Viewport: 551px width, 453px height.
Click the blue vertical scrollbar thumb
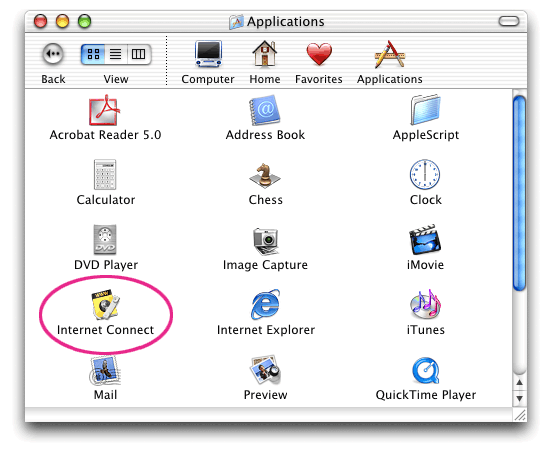[519, 193]
